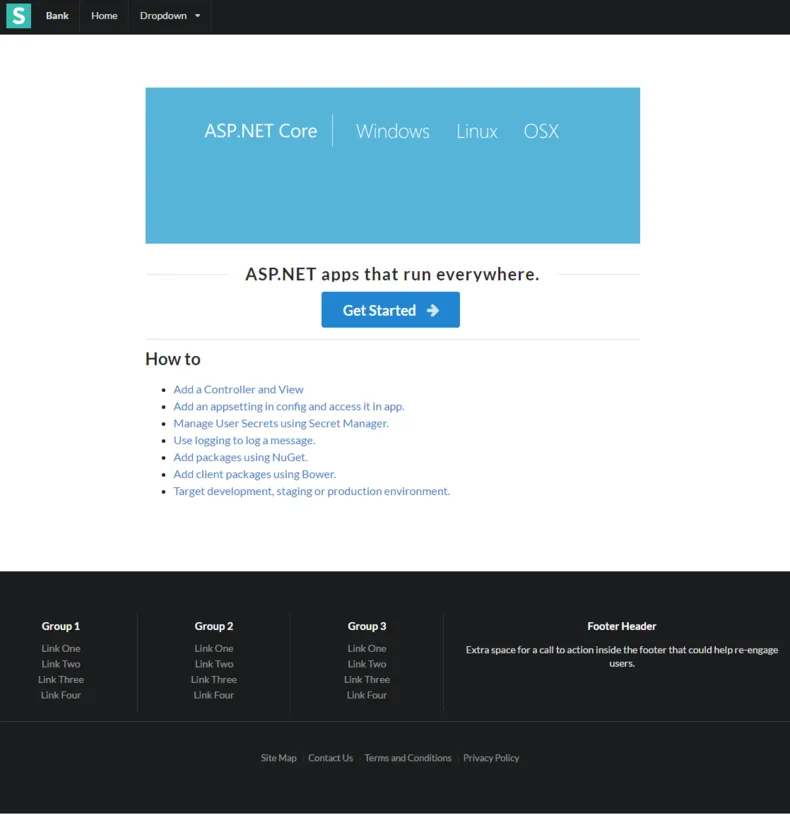The height and width of the screenshot is (815, 790).
Task: Click Group 2 Link Four
Action: pyautogui.click(x=214, y=695)
